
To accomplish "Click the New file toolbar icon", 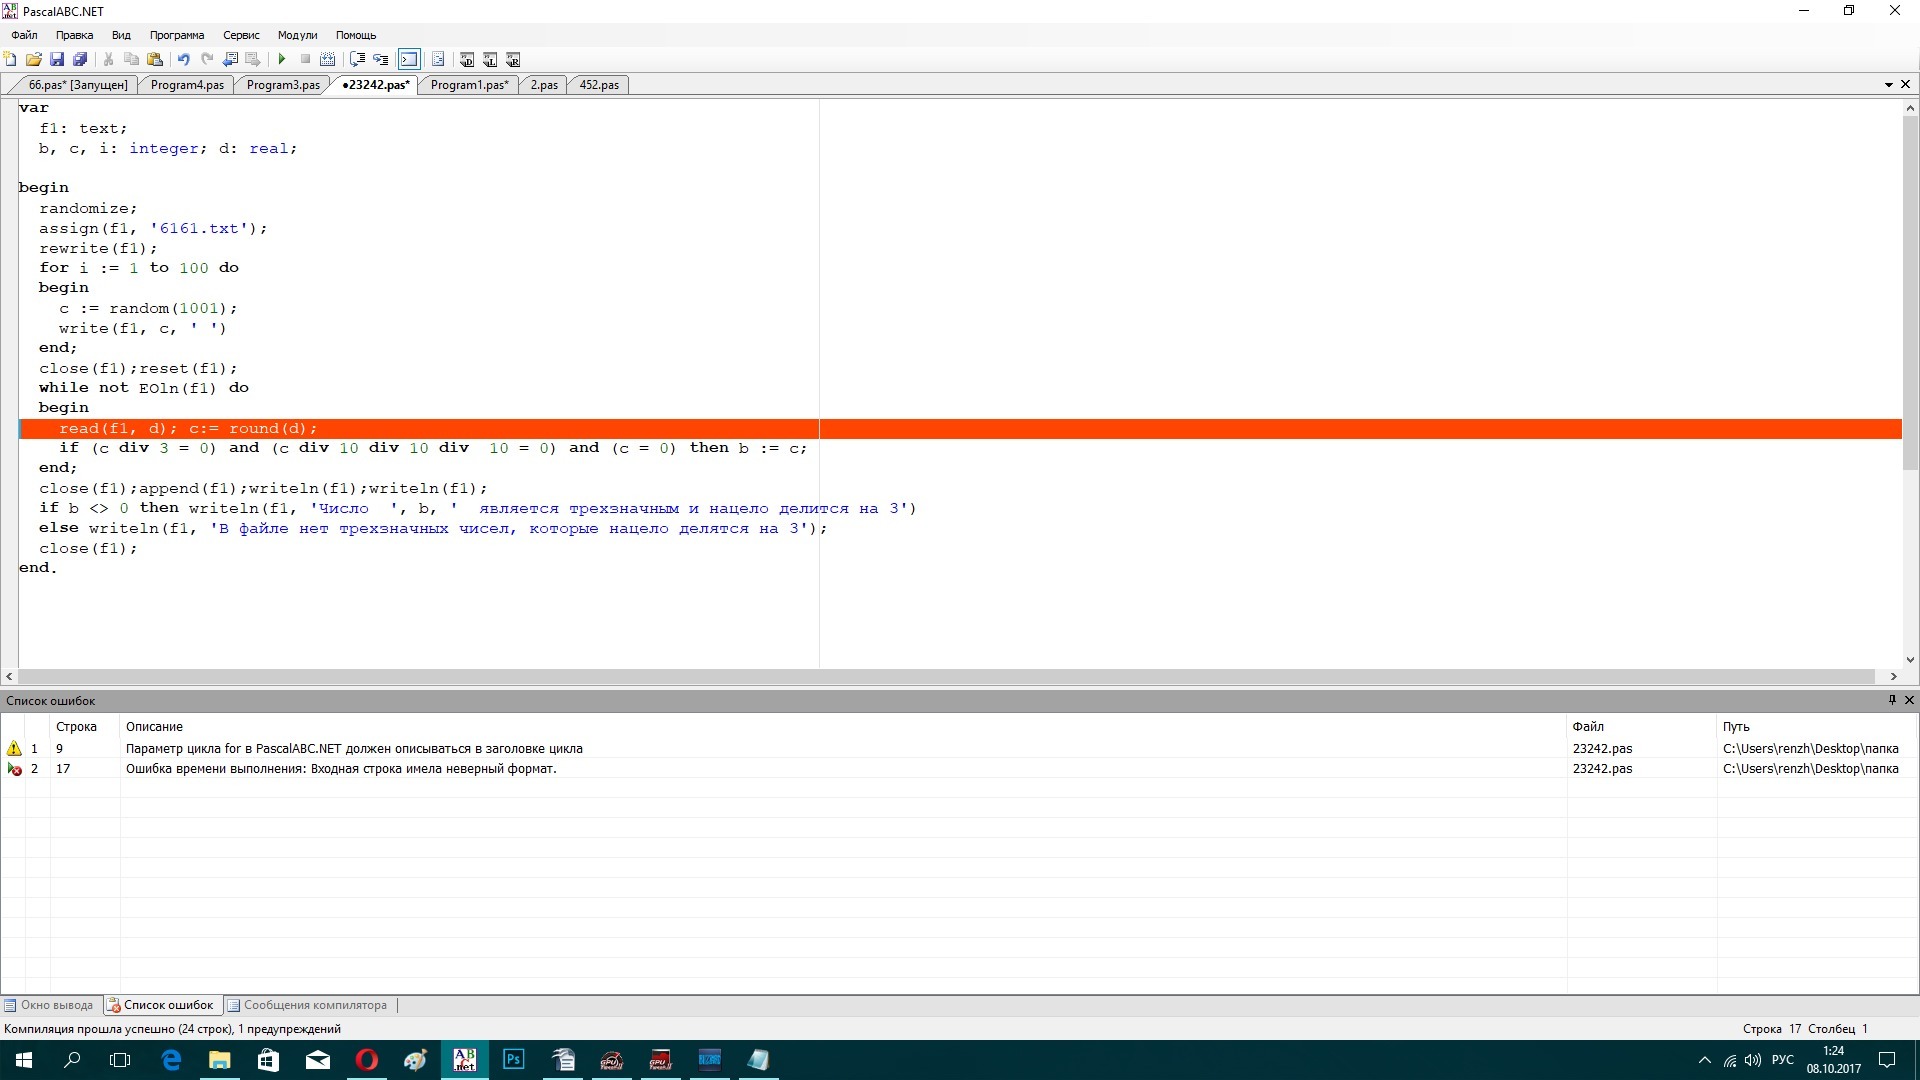I will tap(11, 60).
